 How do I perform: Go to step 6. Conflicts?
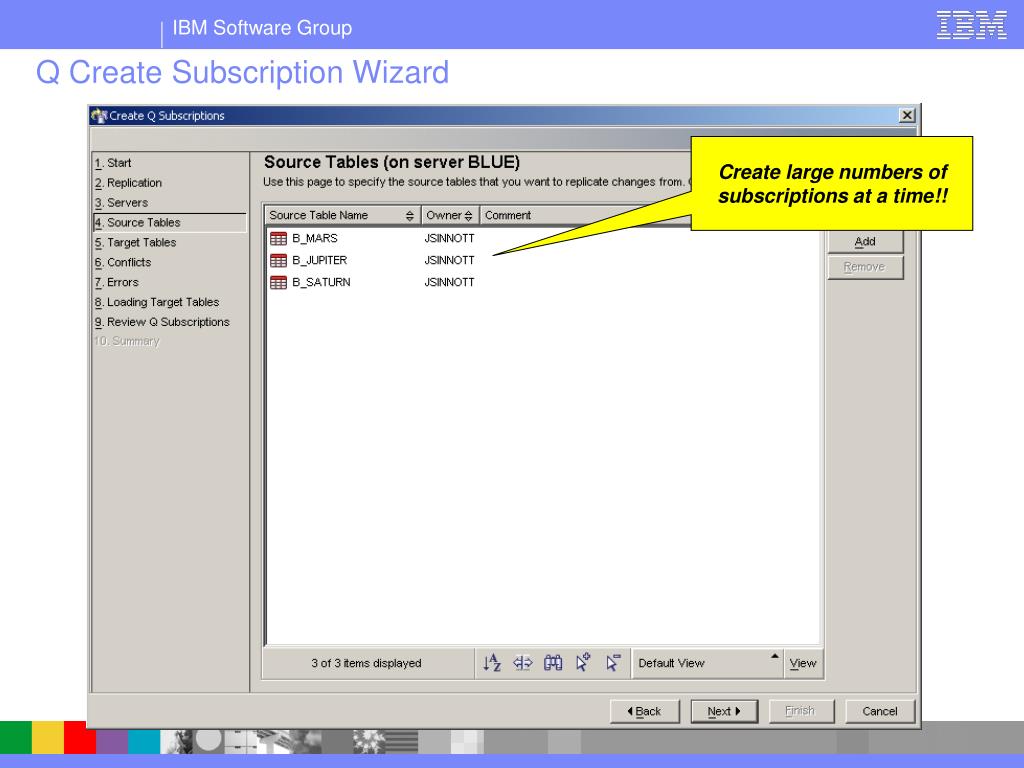pyautogui.click(x=123, y=263)
